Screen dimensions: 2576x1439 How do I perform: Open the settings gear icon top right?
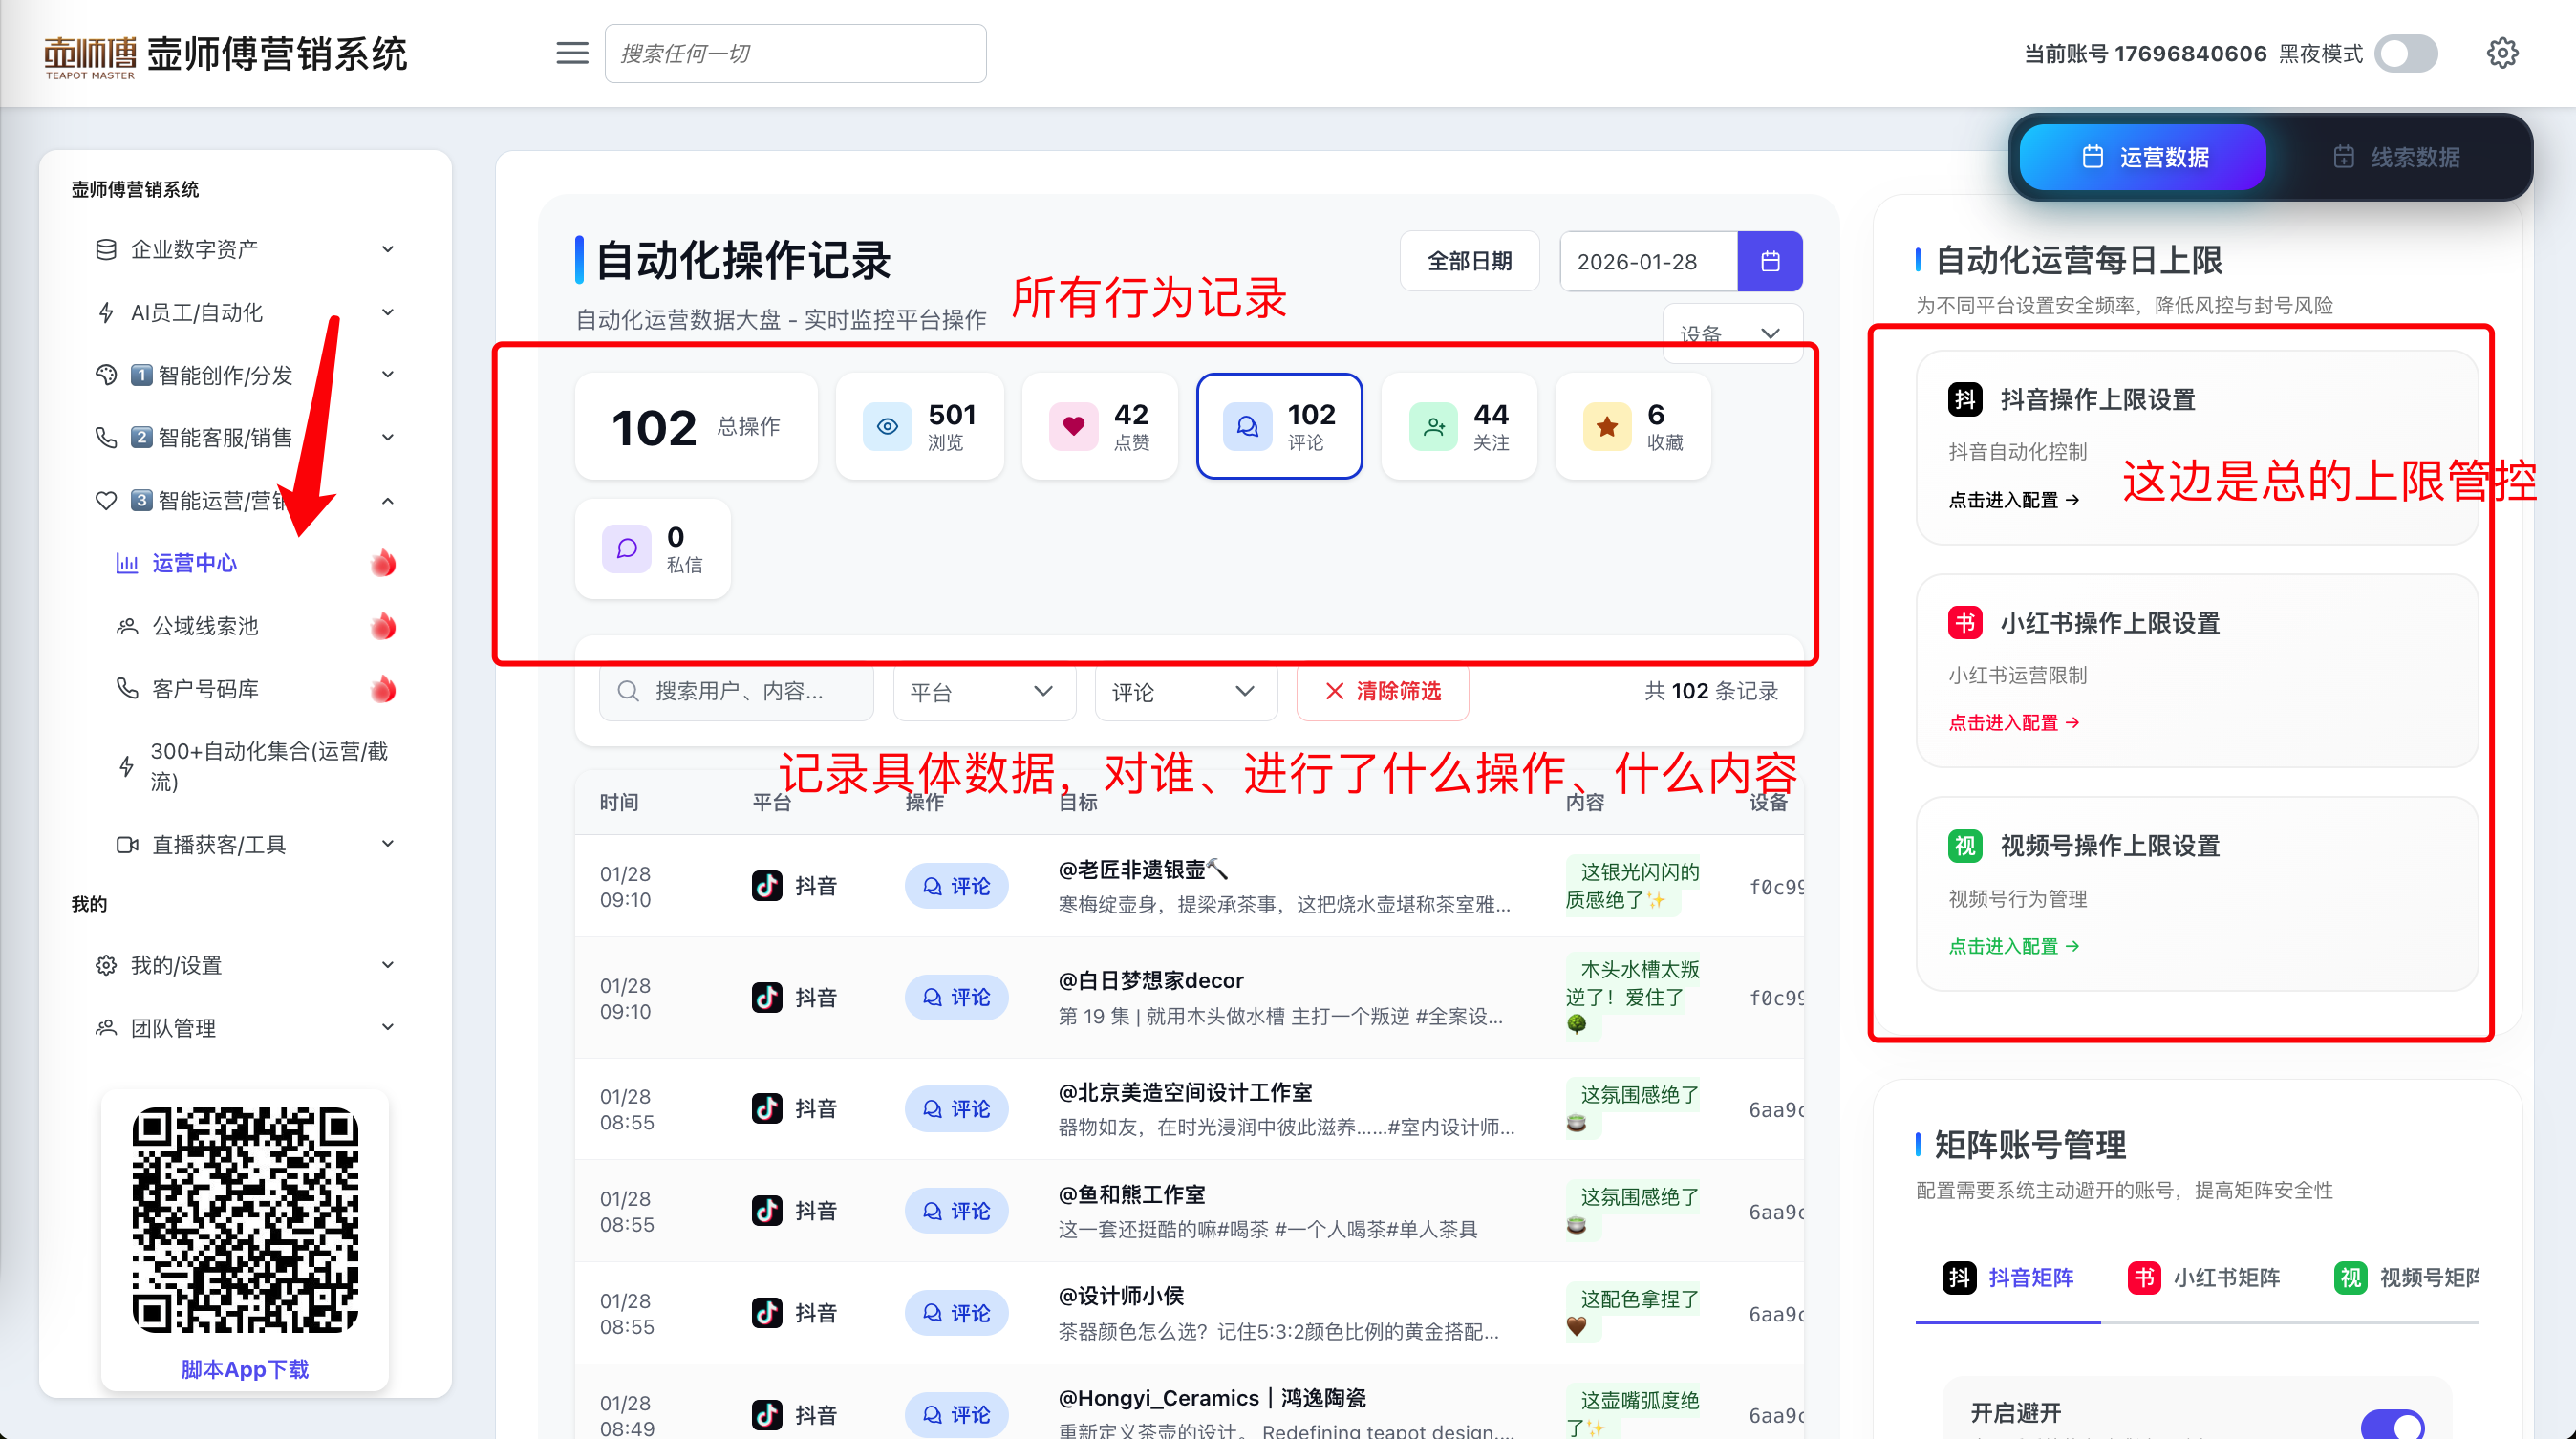click(2502, 53)
